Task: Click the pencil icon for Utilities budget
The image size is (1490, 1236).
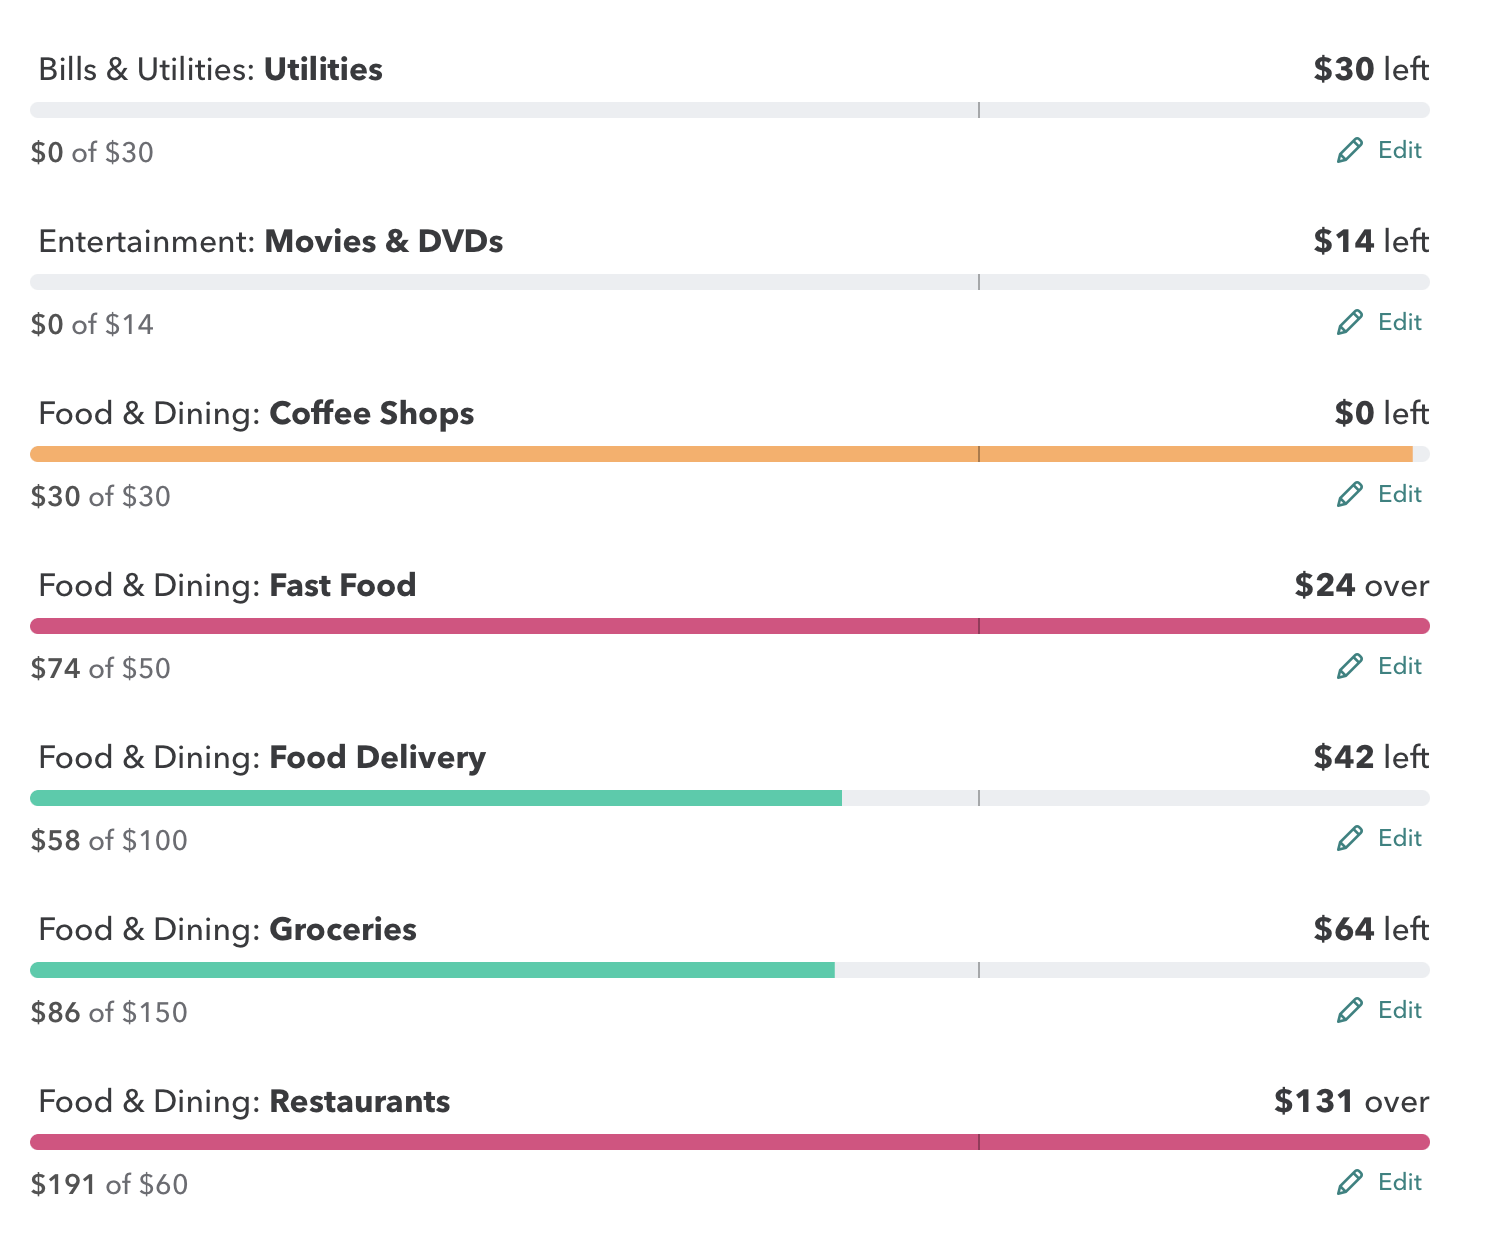Action: pos(1349,151)
